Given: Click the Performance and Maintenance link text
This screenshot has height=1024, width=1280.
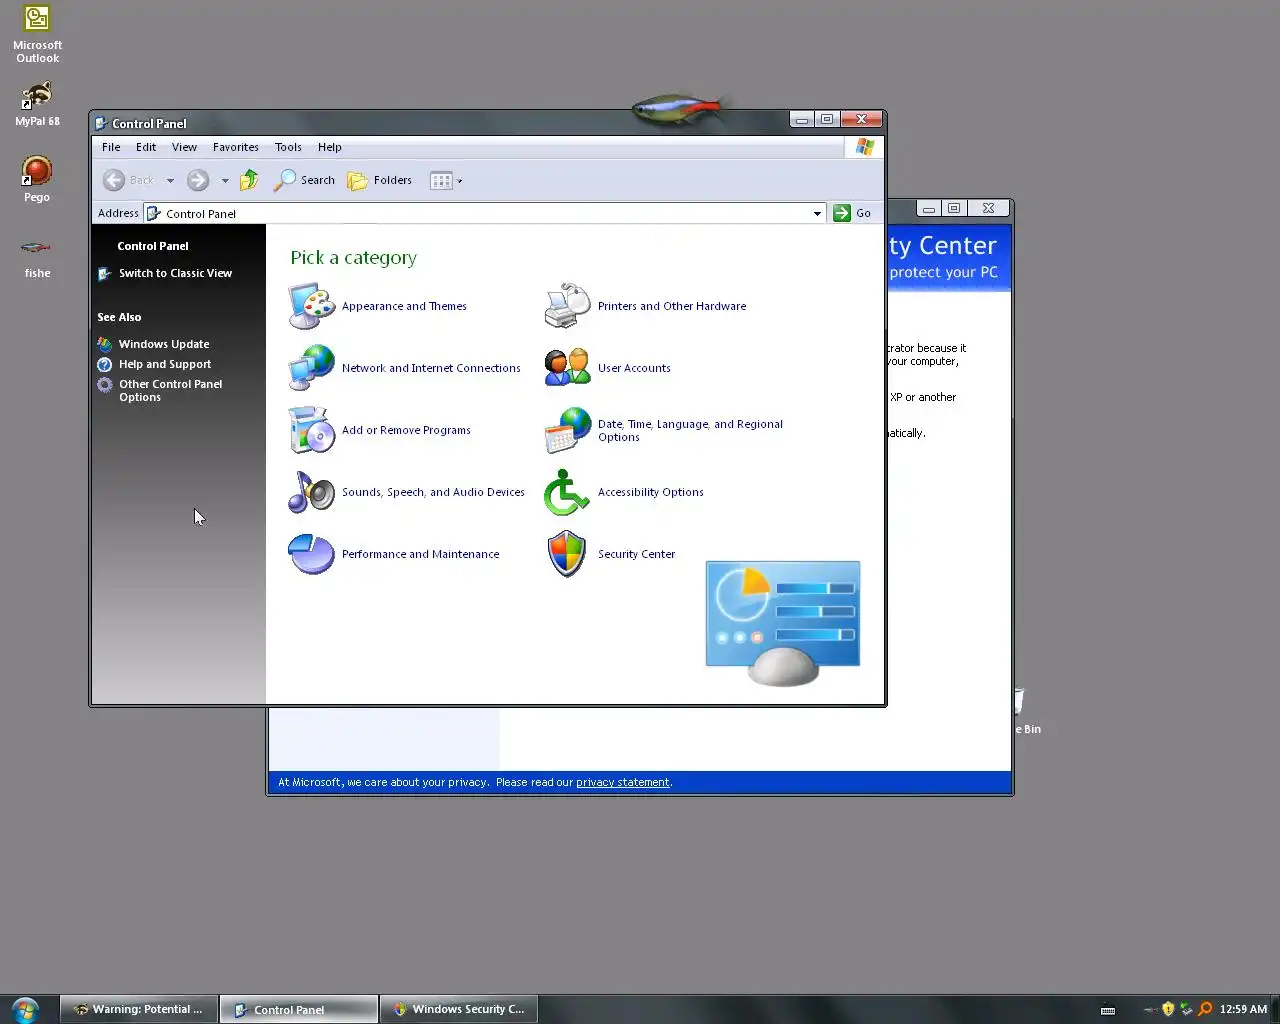Looking at the screenshot, I should [420, 554].
